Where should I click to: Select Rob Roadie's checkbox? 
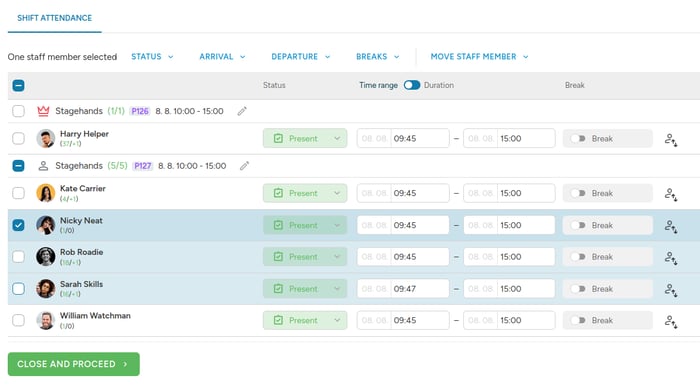(18, 257)
